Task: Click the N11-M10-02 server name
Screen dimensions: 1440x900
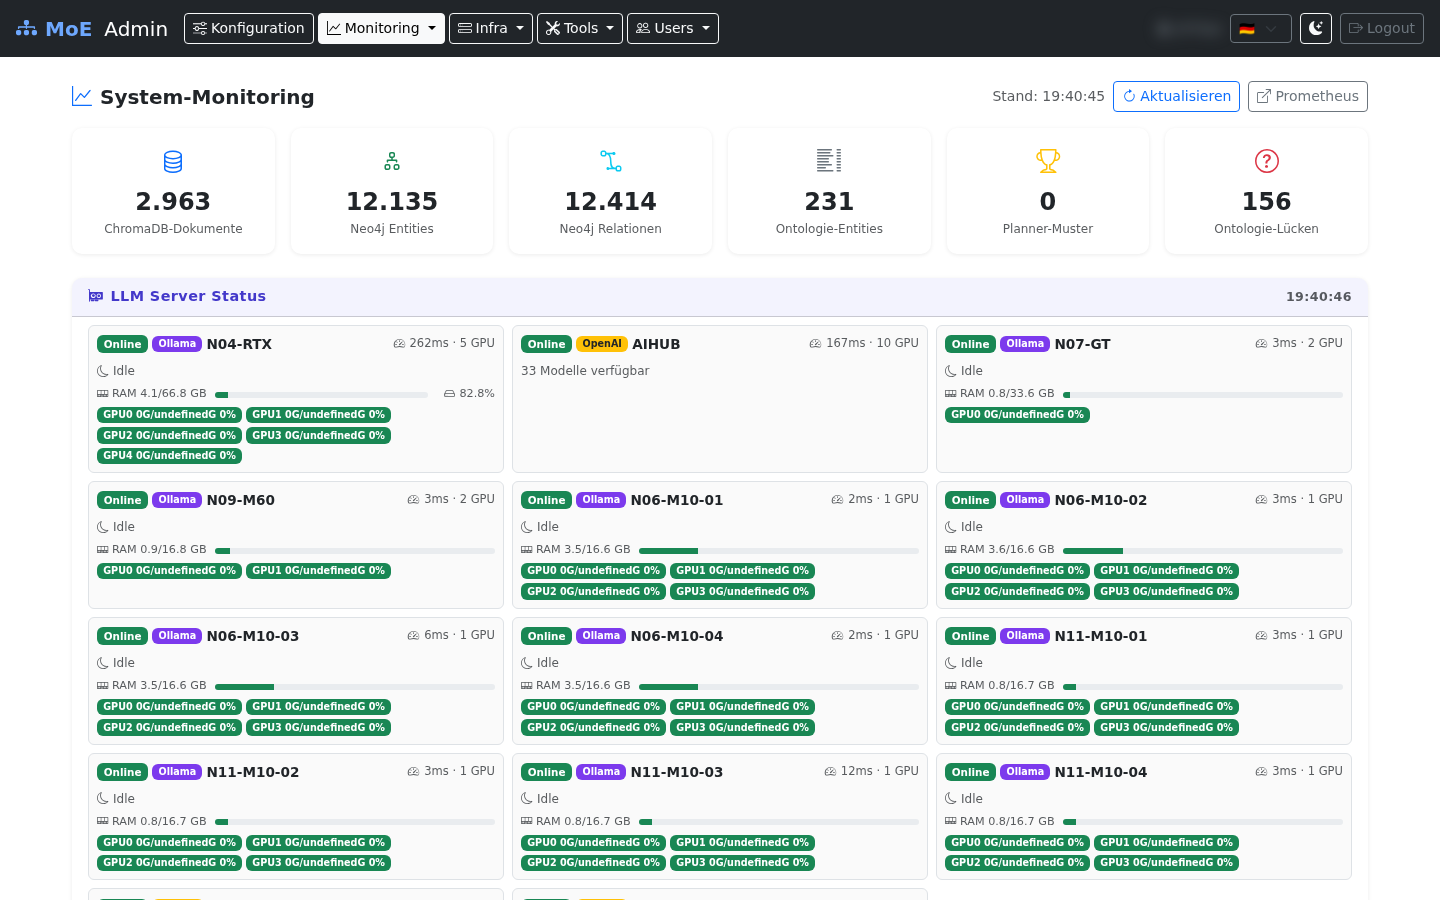Action: pyautogui.click(x=253, y=772)
